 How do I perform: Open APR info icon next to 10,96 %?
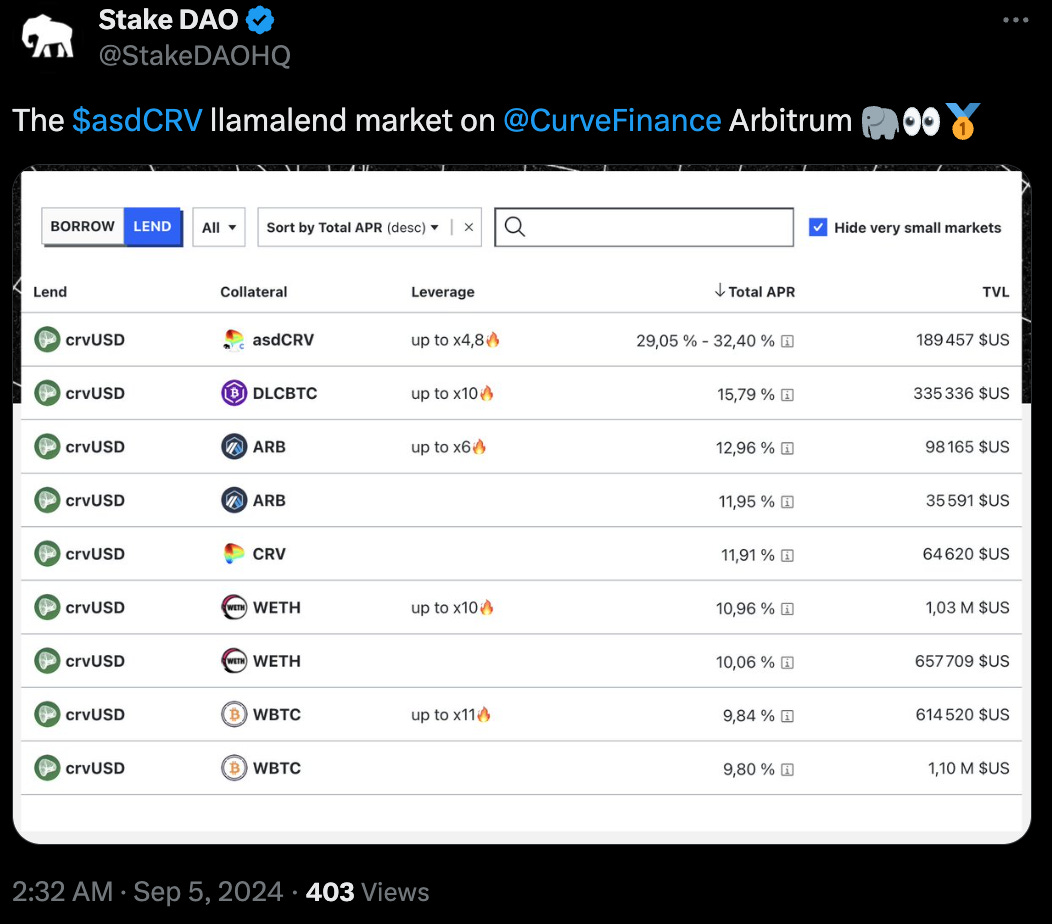pos(788,609)
